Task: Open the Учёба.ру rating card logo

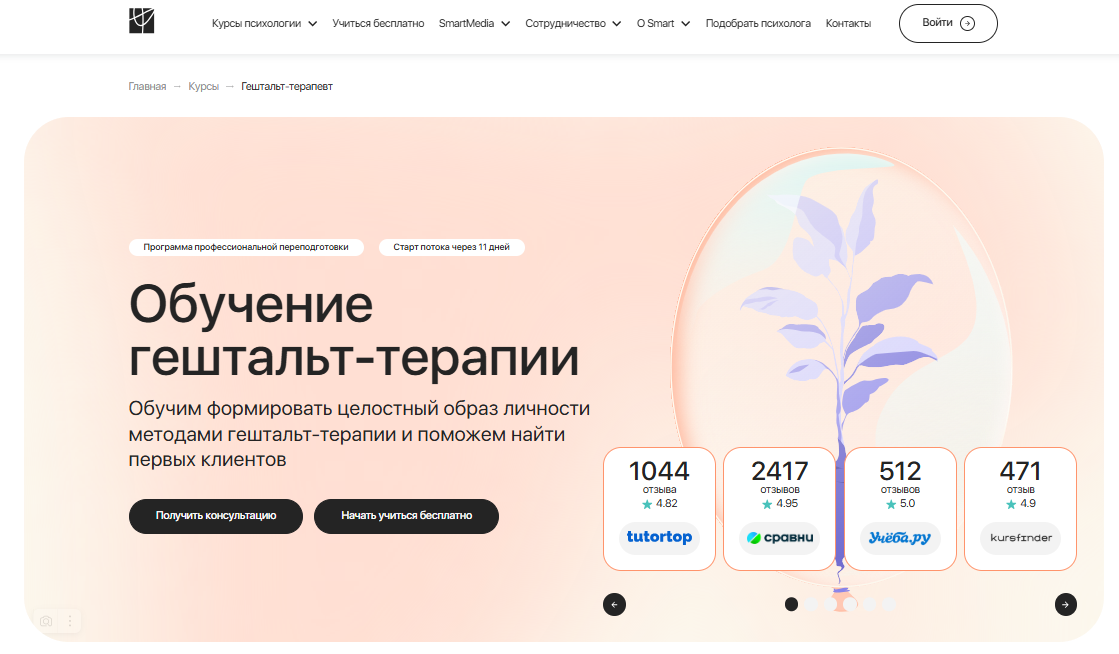Action: [899, 538]
